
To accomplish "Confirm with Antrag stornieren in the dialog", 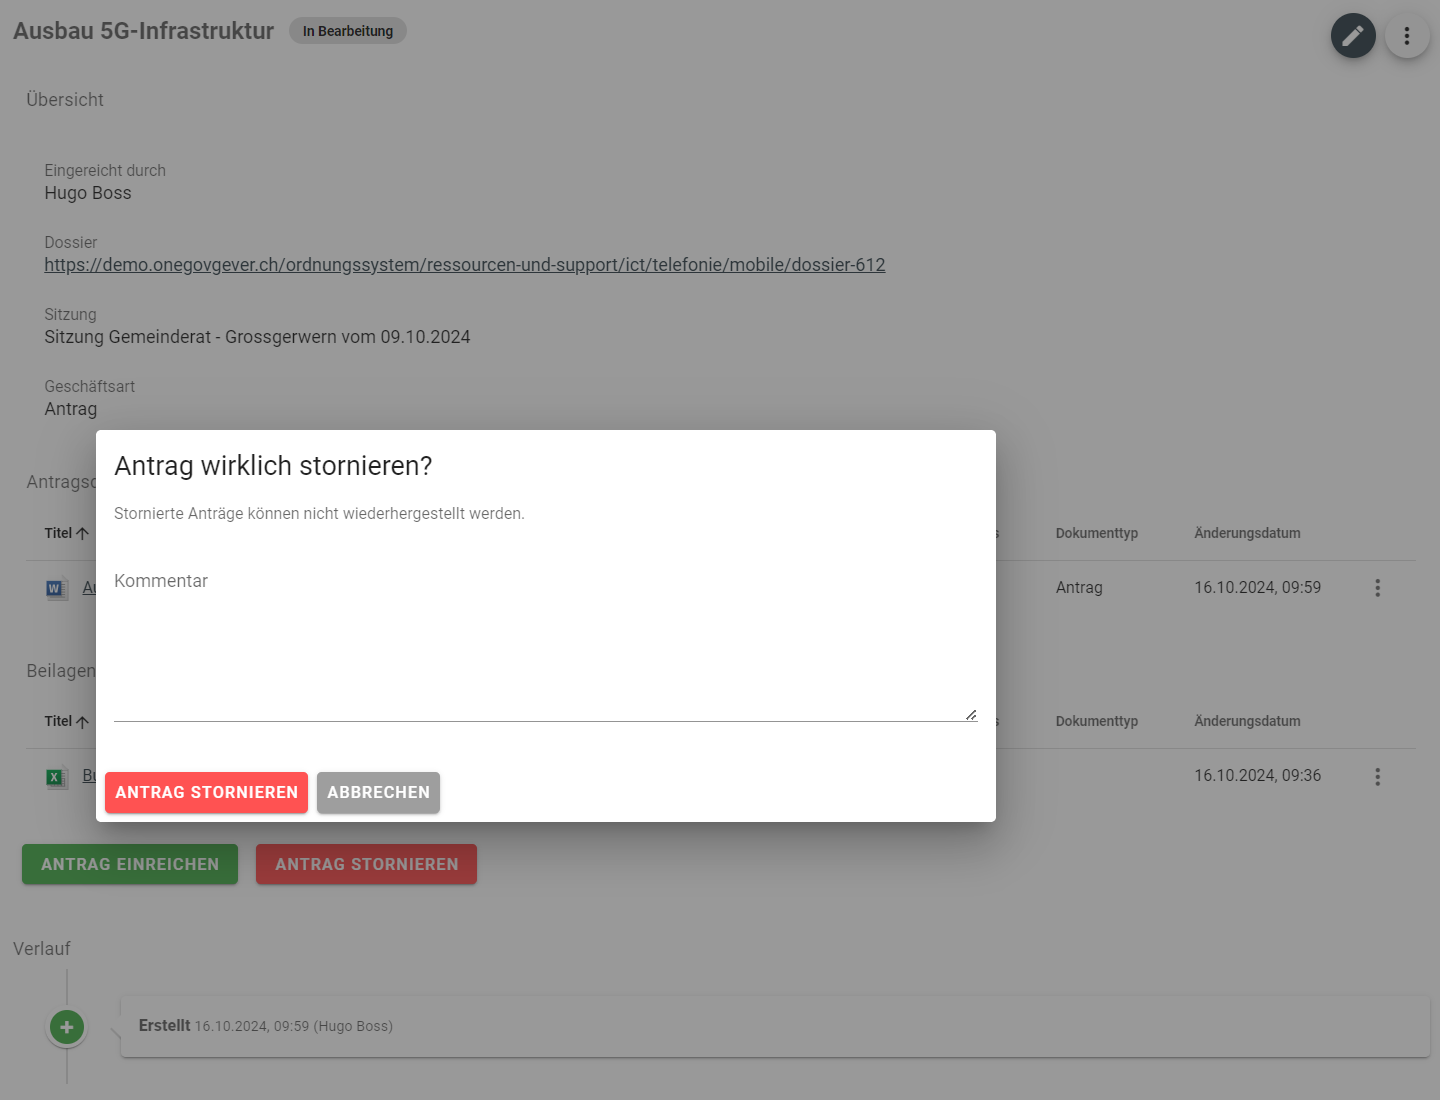I will tap(206, 792).
